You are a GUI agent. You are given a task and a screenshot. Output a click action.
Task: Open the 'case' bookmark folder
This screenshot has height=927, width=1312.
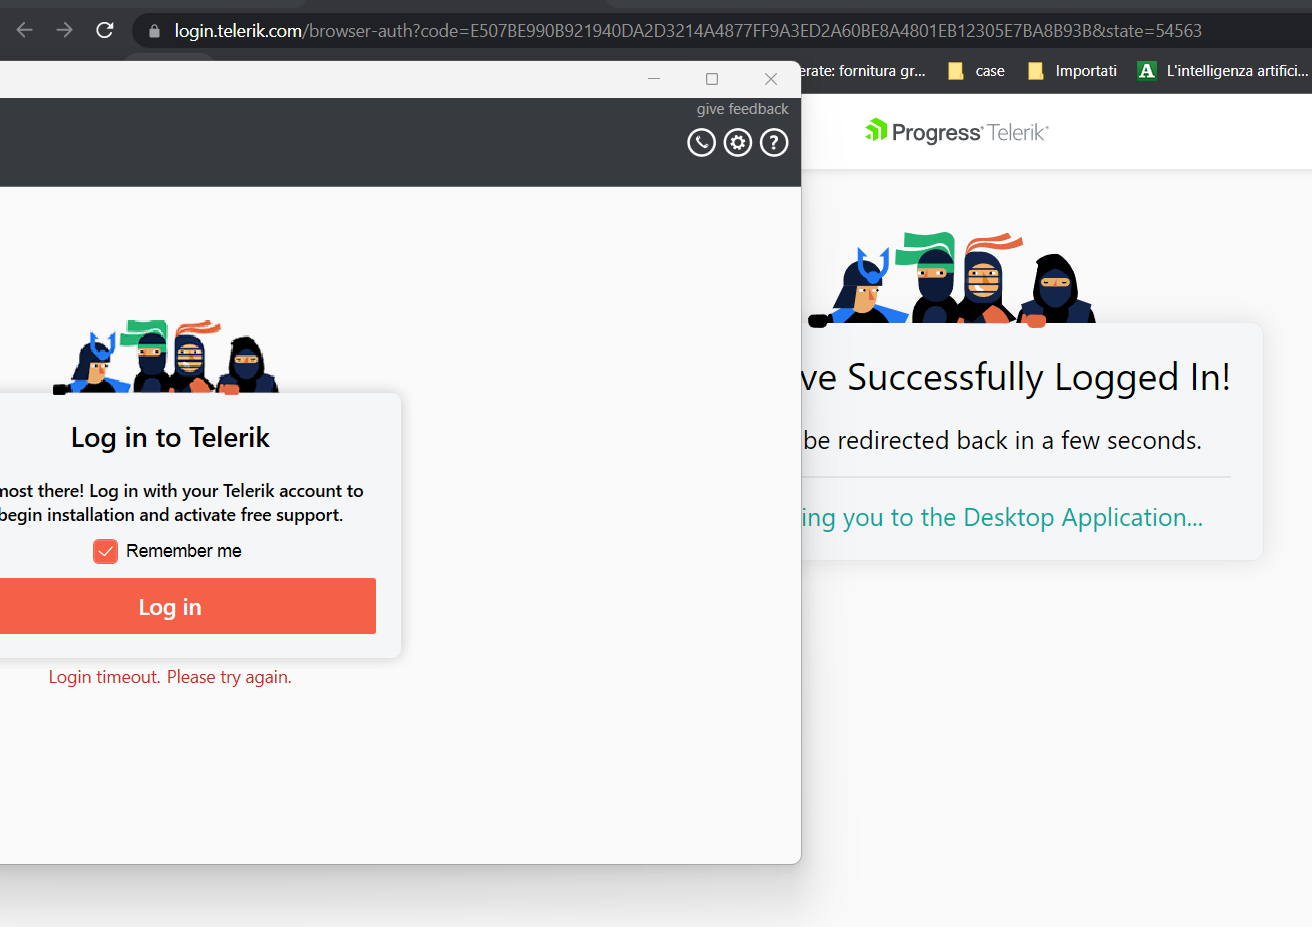coord(977,71)
